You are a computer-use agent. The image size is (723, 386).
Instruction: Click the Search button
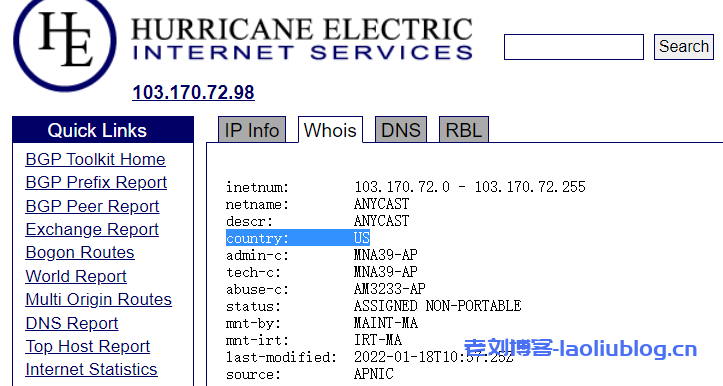click(683, 47)
